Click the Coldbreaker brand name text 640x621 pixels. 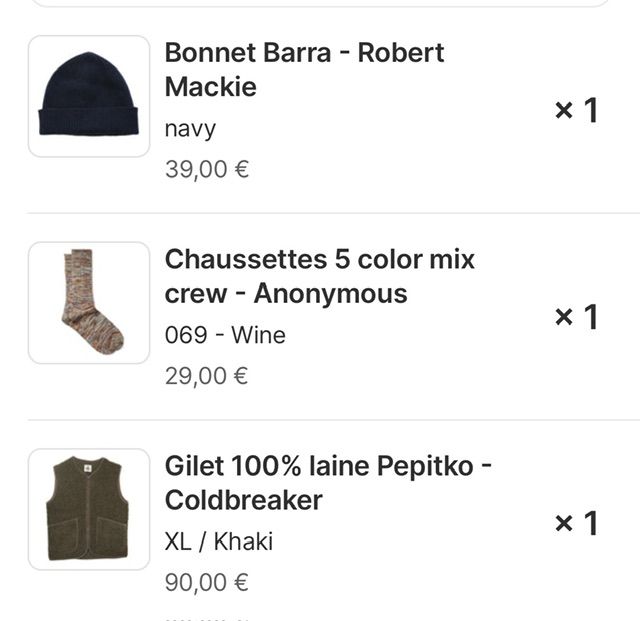pos(243,500)
